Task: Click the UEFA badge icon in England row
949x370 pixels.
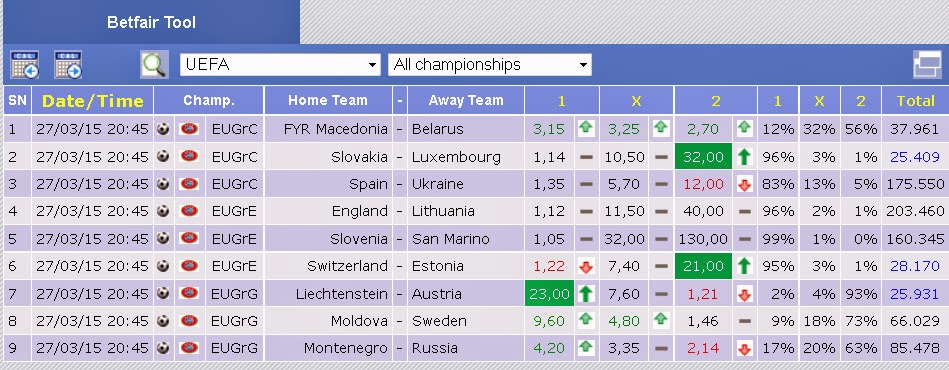Action: click(189, 211)
